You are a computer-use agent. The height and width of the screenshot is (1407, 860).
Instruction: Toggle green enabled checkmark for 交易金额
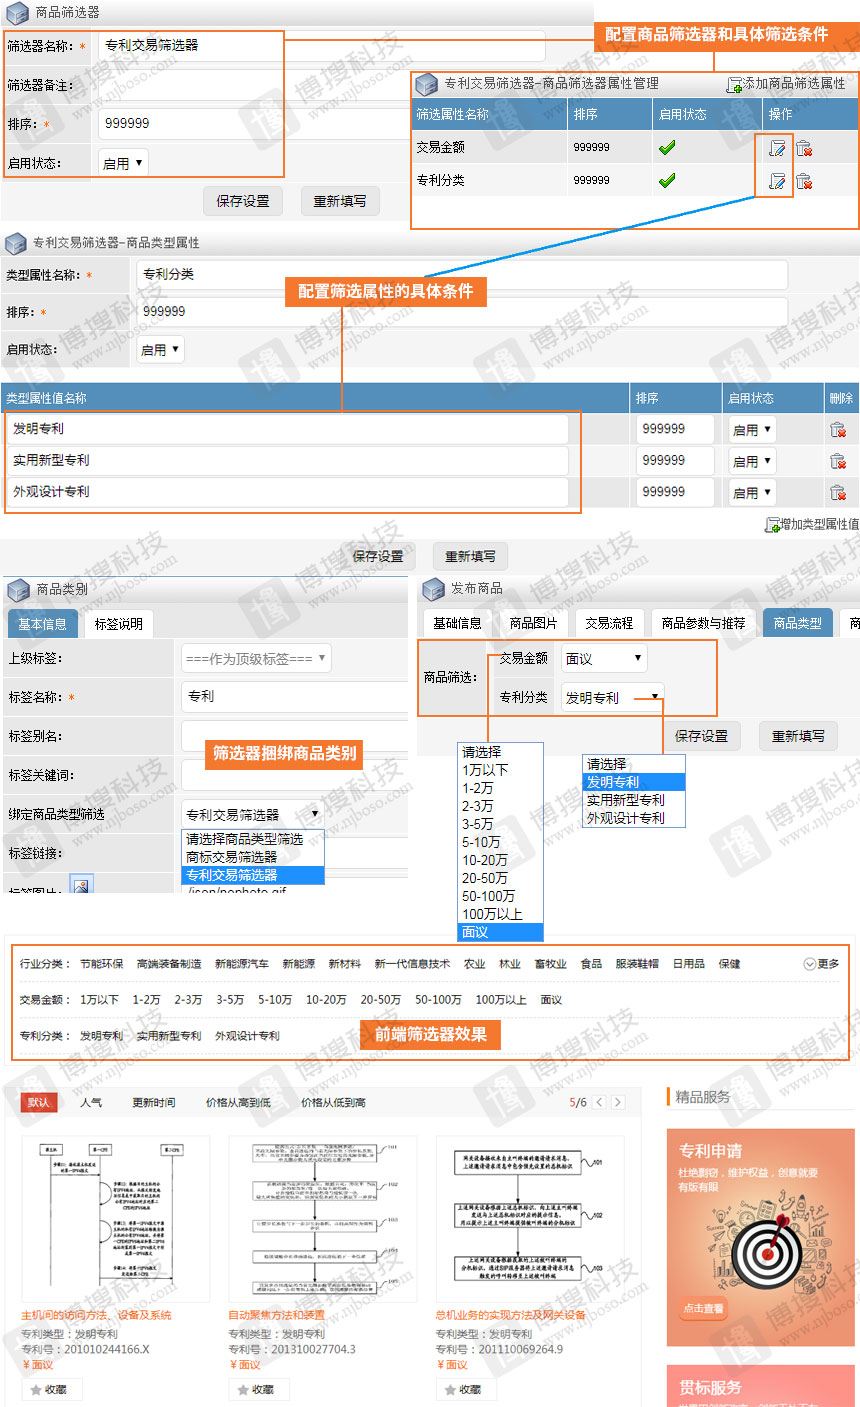coord(667,148)
